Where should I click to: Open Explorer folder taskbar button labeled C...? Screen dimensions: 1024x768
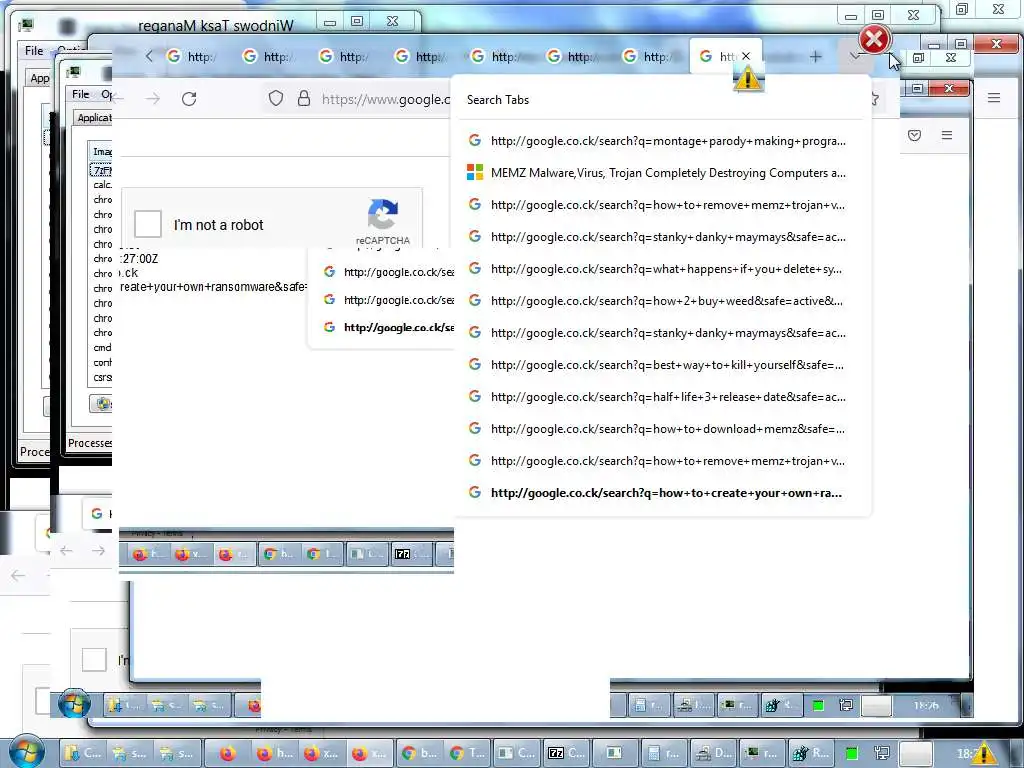tap(83, 754)
